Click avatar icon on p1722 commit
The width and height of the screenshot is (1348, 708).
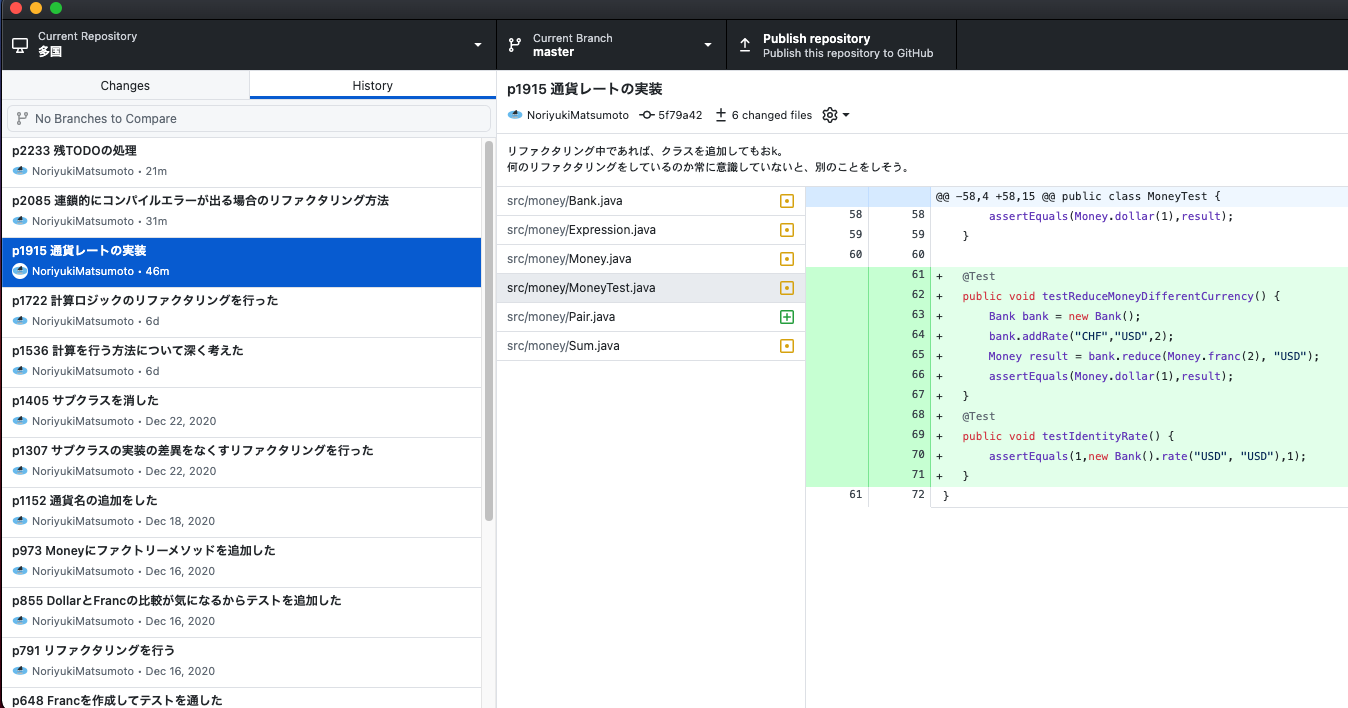(x=20, y=321)
